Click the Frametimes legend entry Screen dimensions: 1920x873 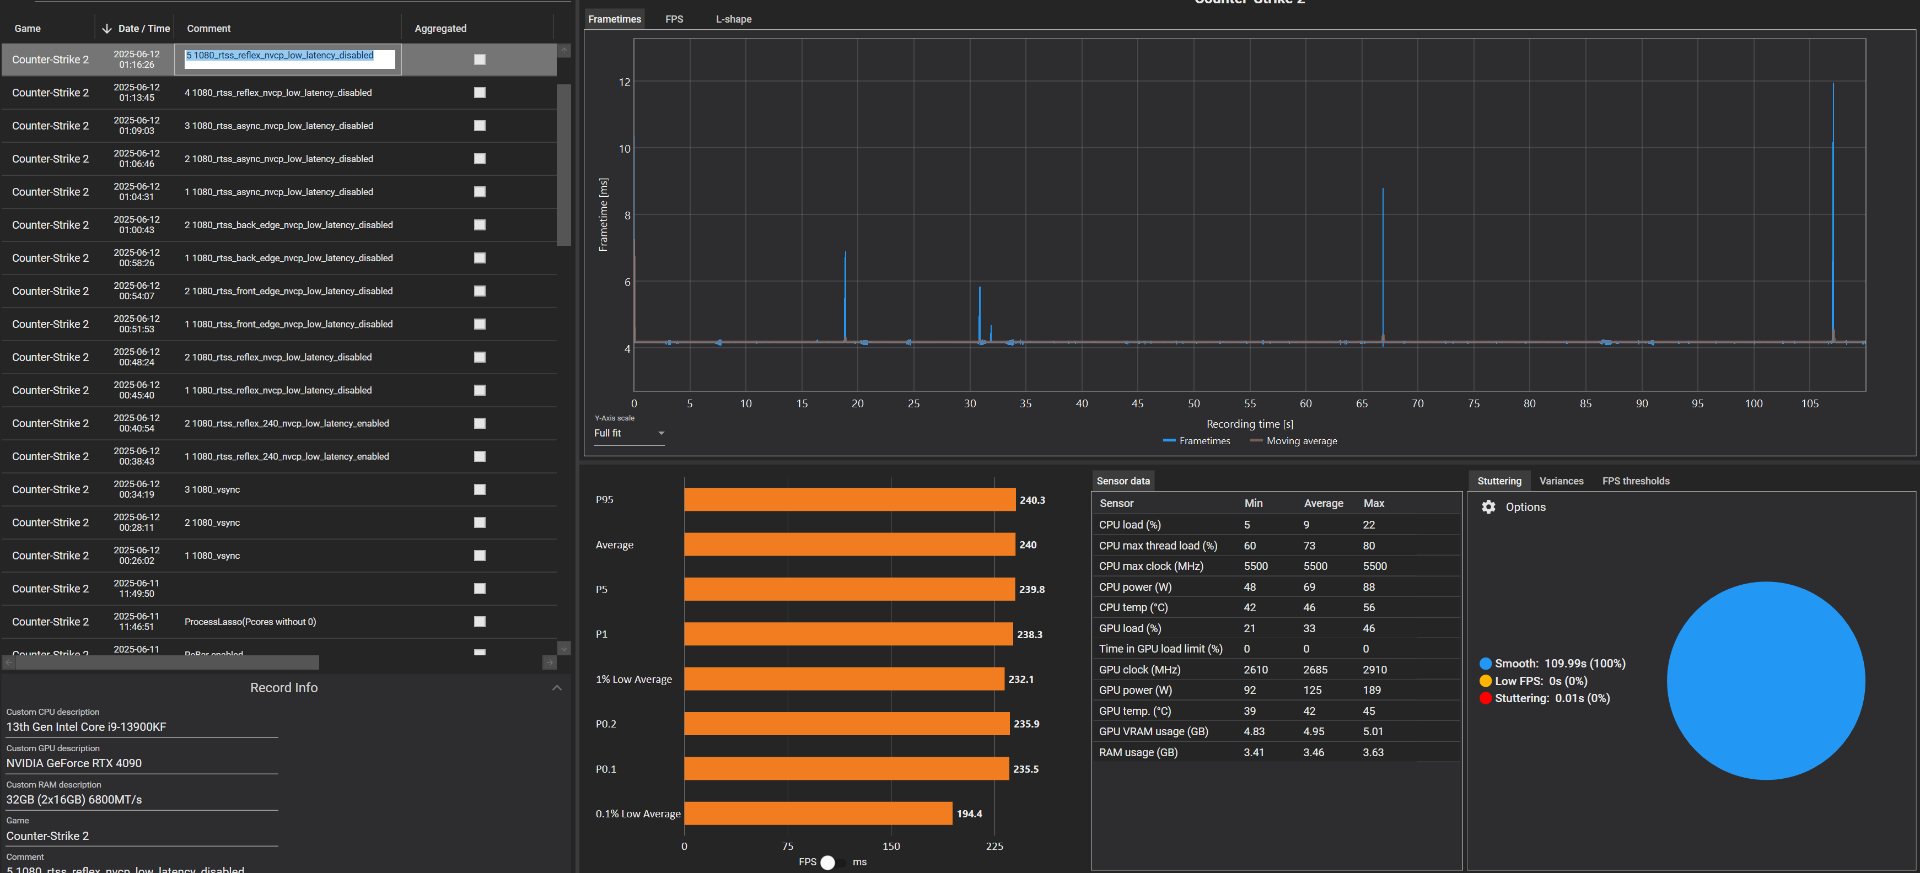pyautogui.click(x=1196, y=441)
